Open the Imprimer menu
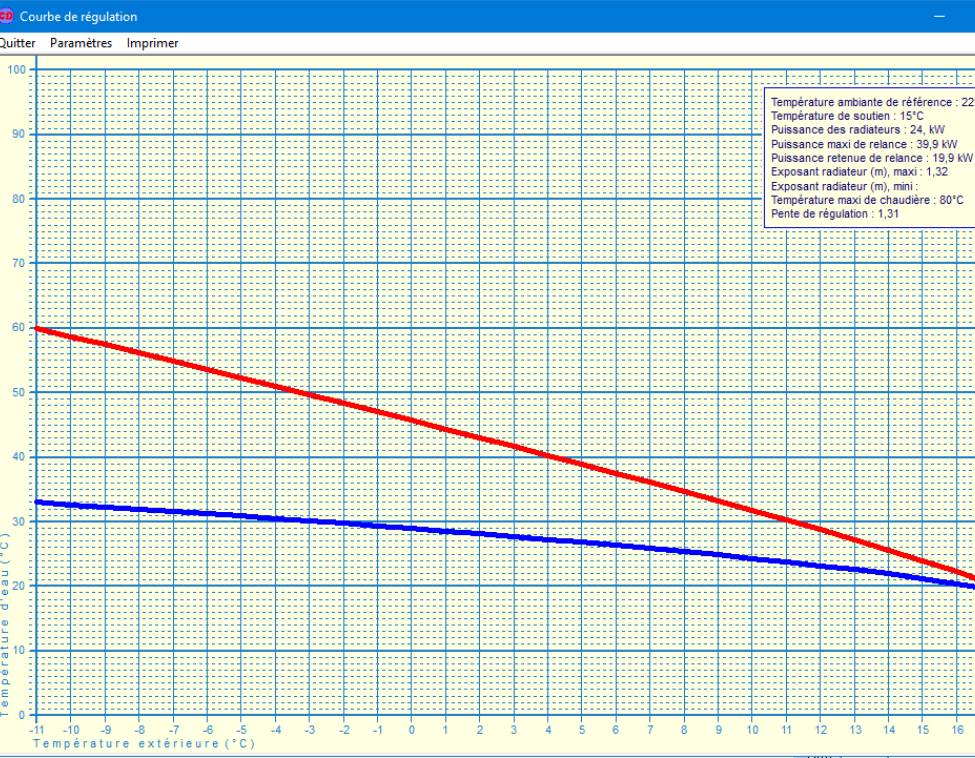This screenshot has height=758, width=975. point(151,43)
